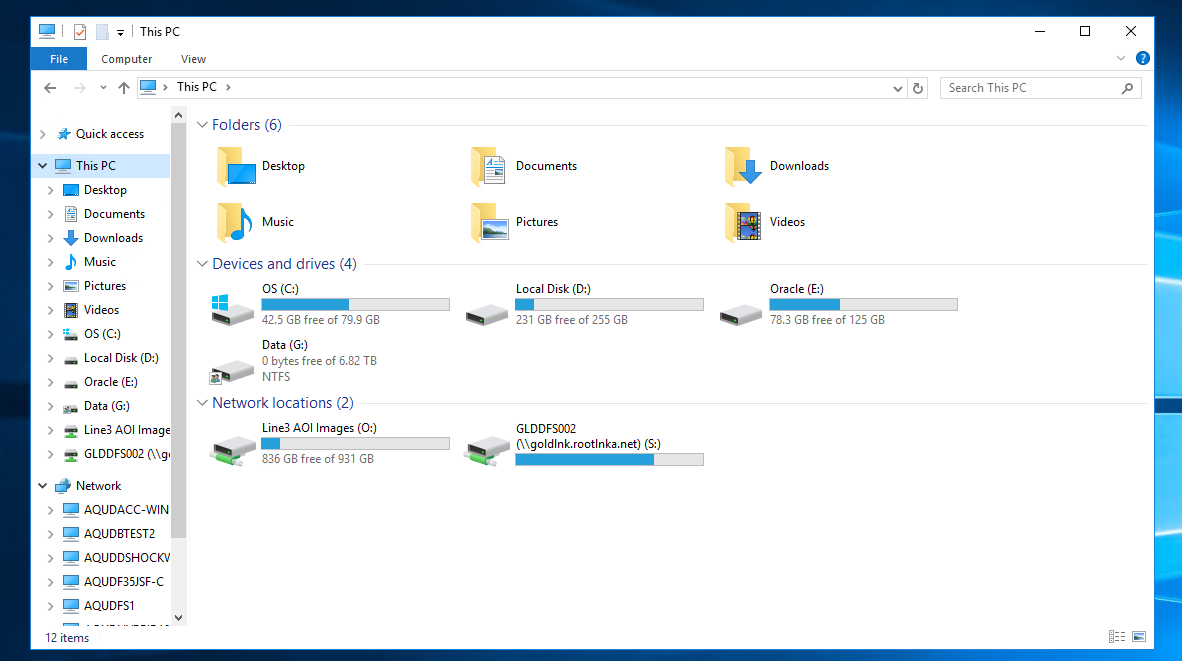Click the New folder quick access toolbar icon
This screenshot has height=661, width=1182.
click(x=102, y=32)
